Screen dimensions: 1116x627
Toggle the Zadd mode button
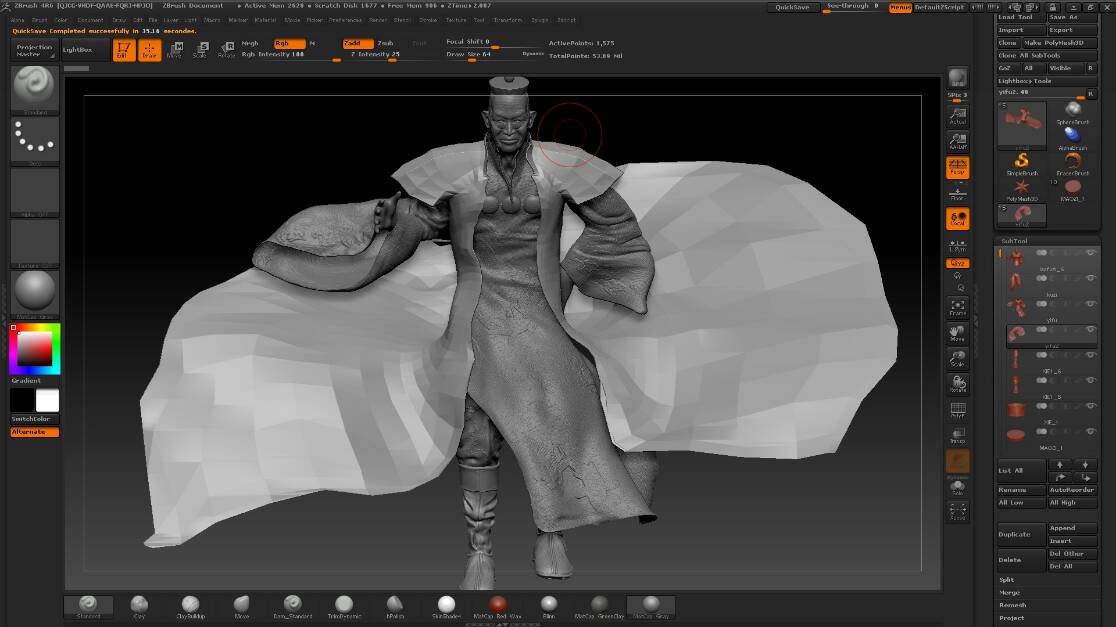[x=357, y=43]
